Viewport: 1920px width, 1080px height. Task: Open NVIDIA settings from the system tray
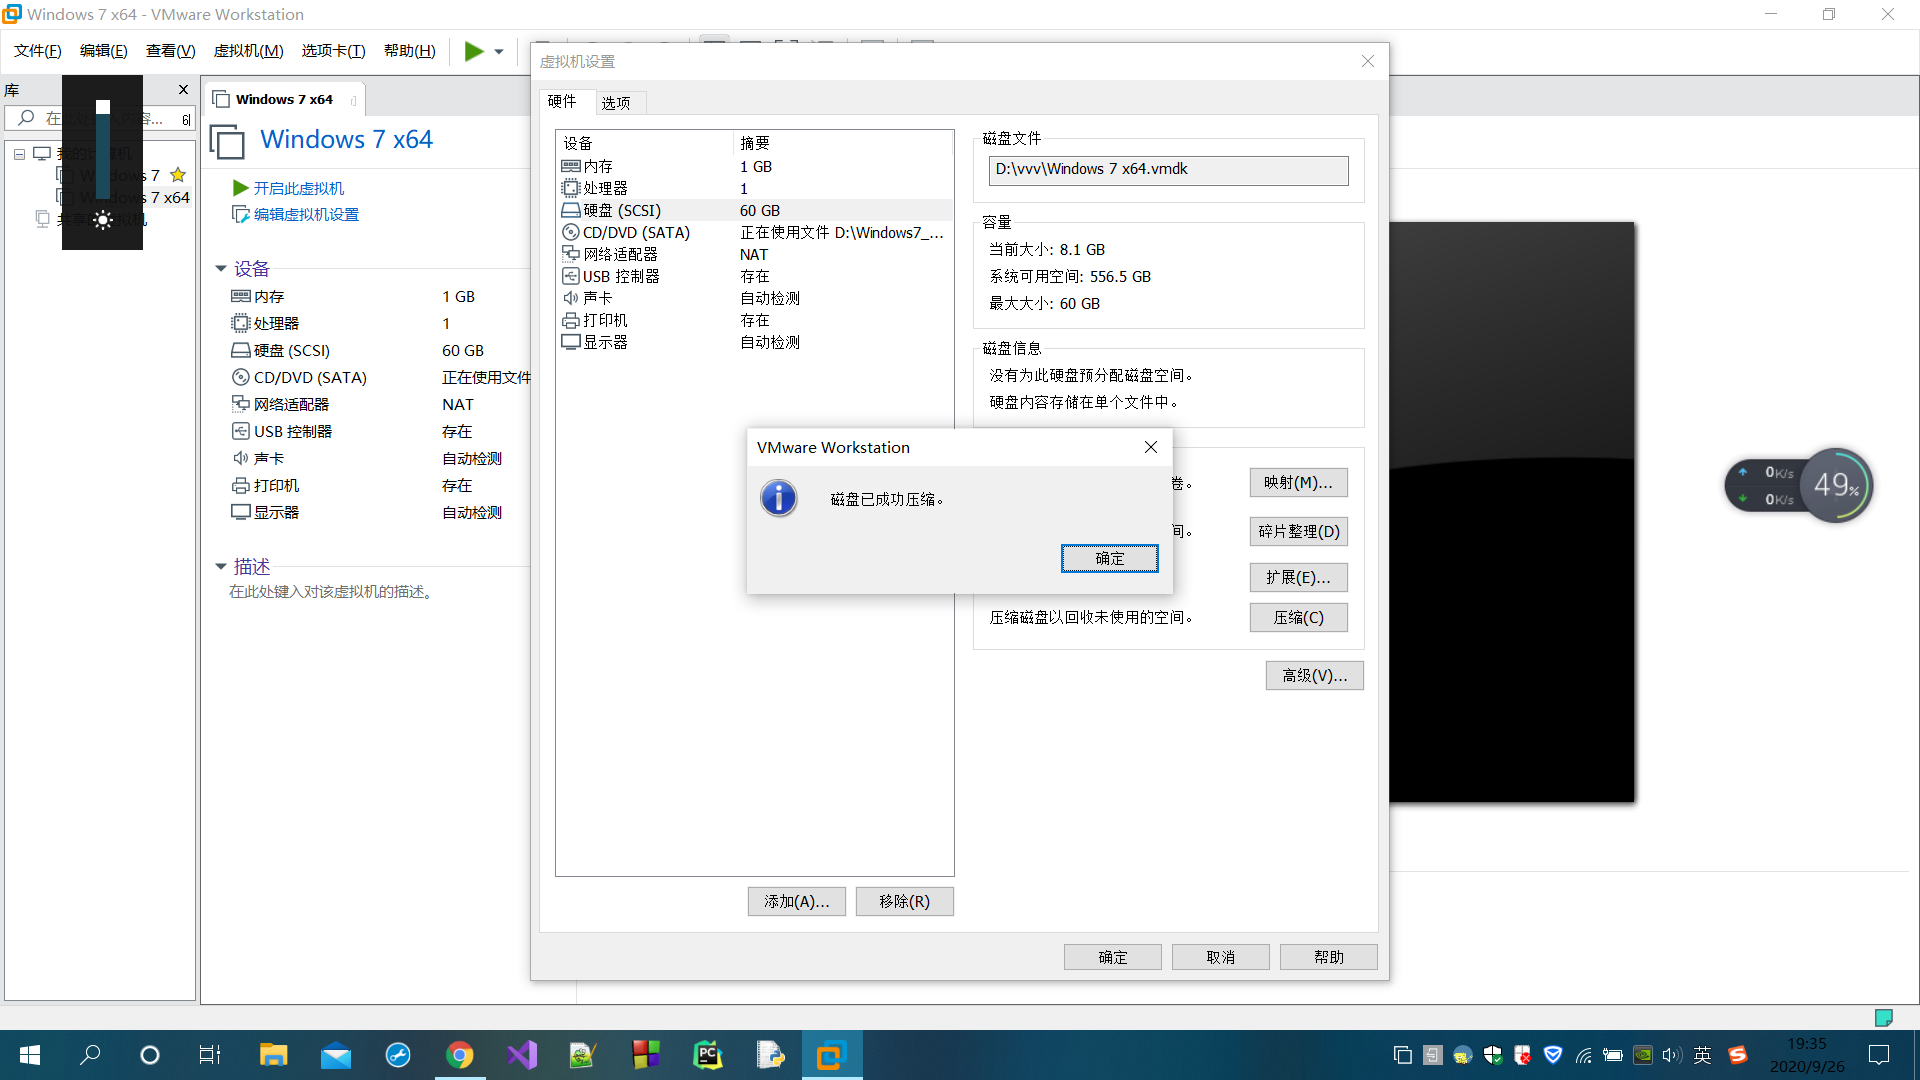[x=1643, y=1055]
